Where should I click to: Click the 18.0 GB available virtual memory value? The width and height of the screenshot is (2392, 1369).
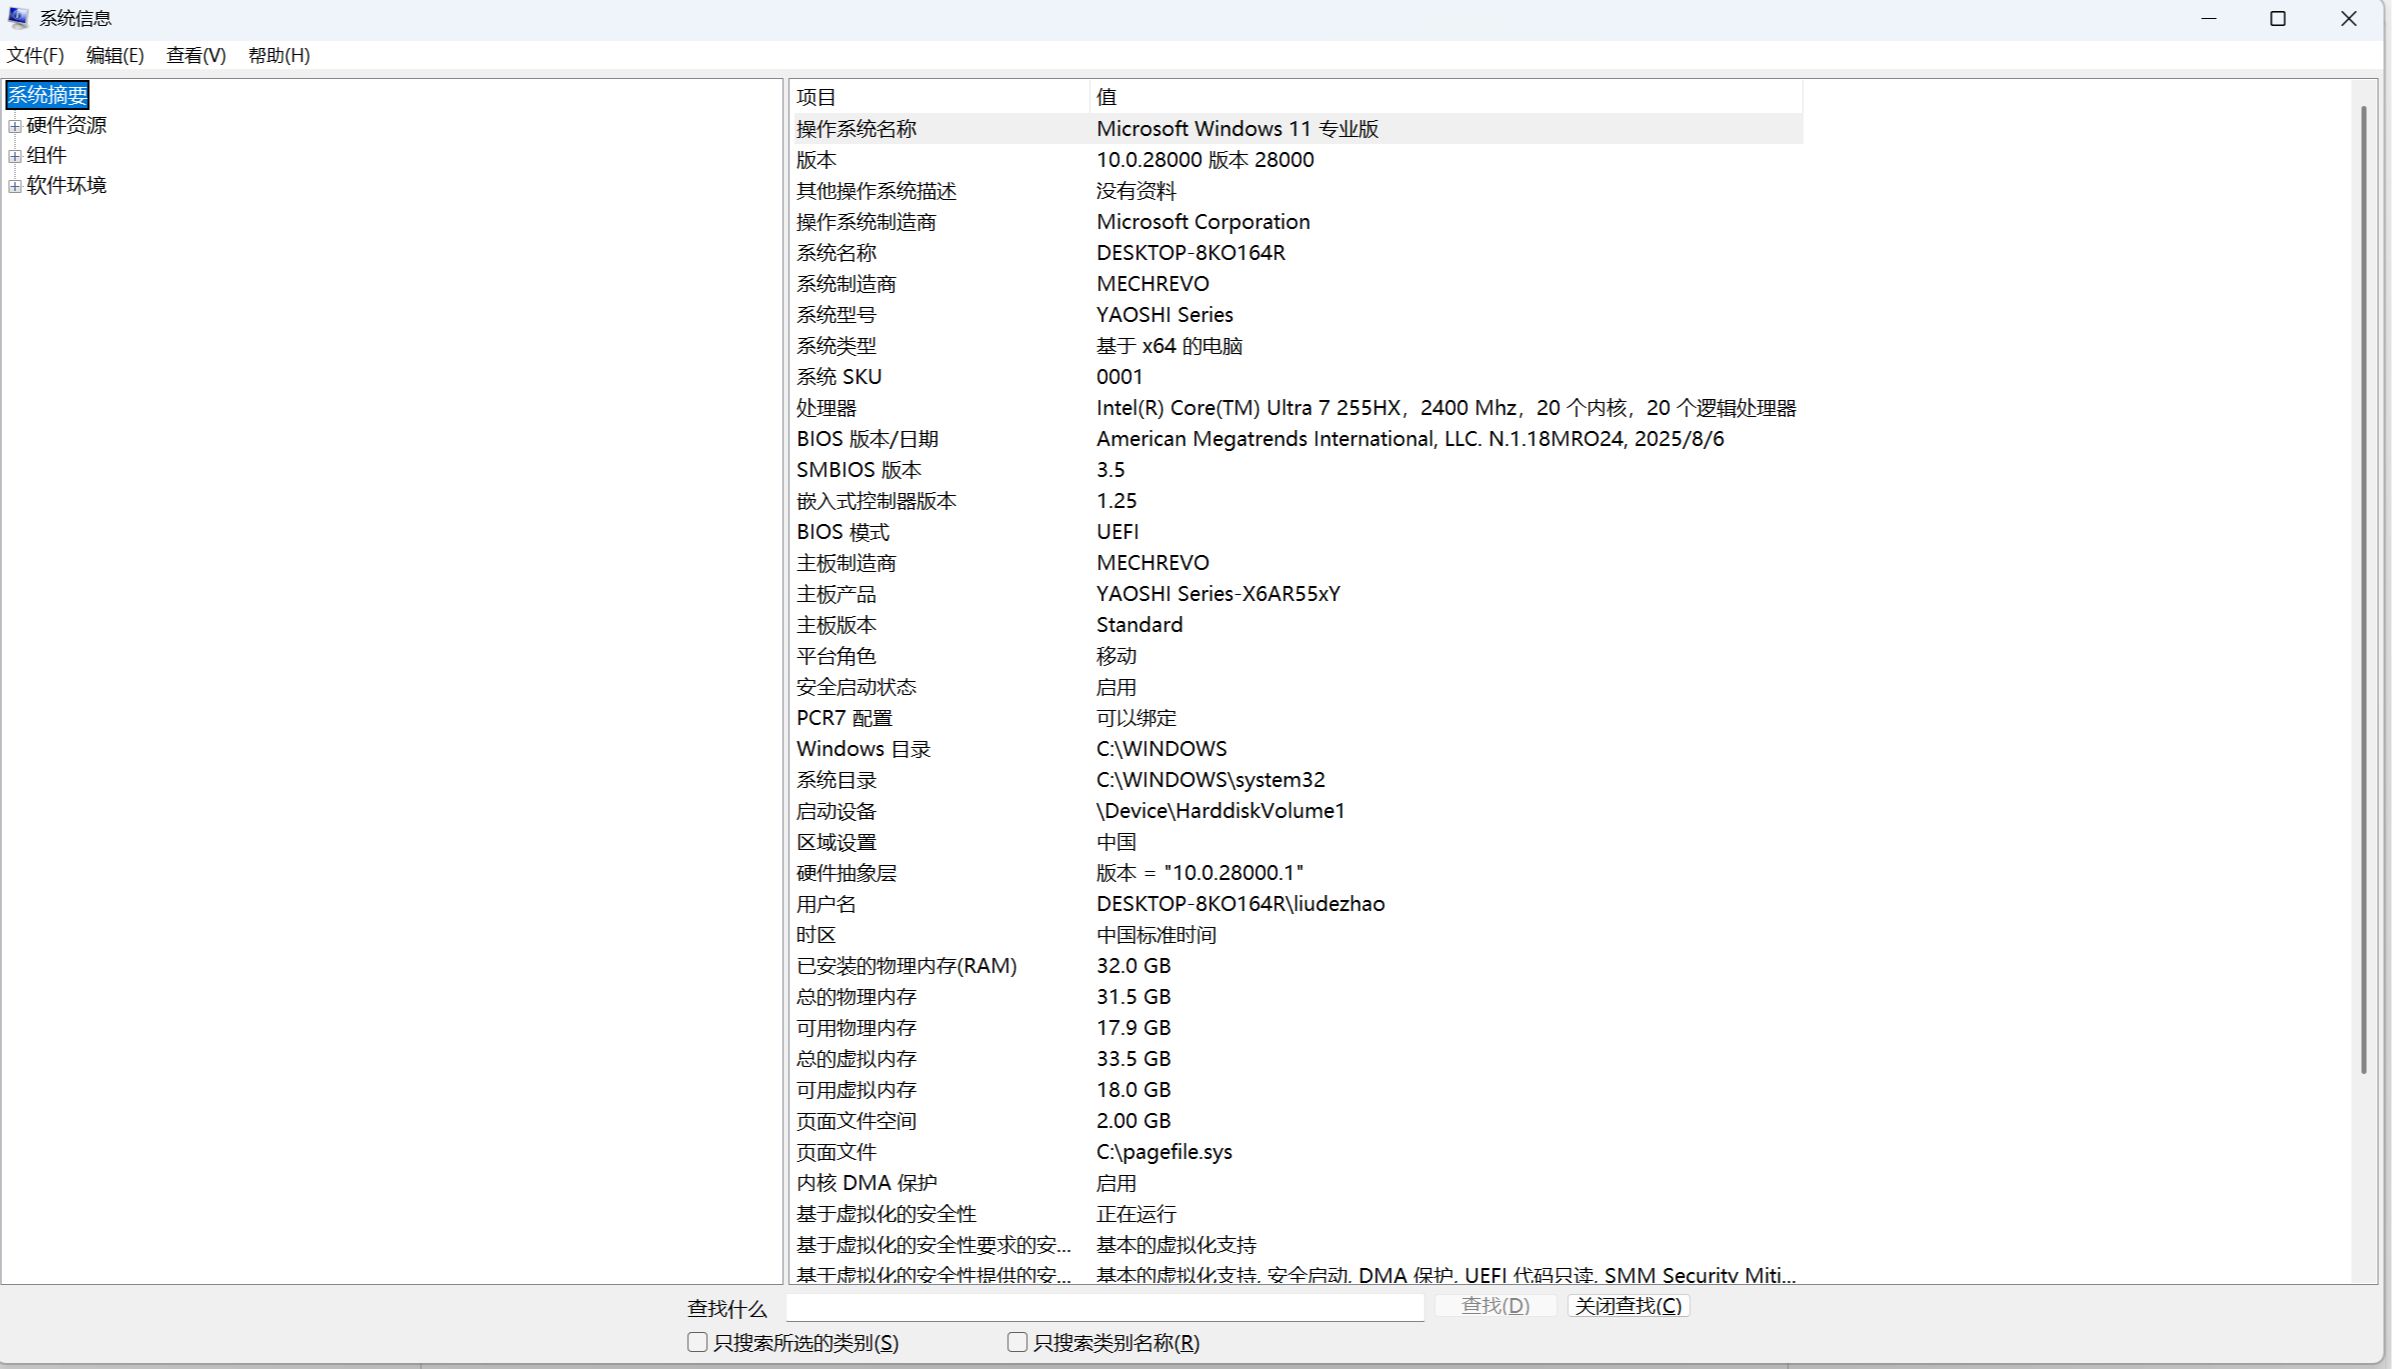pos(1133,1090)
